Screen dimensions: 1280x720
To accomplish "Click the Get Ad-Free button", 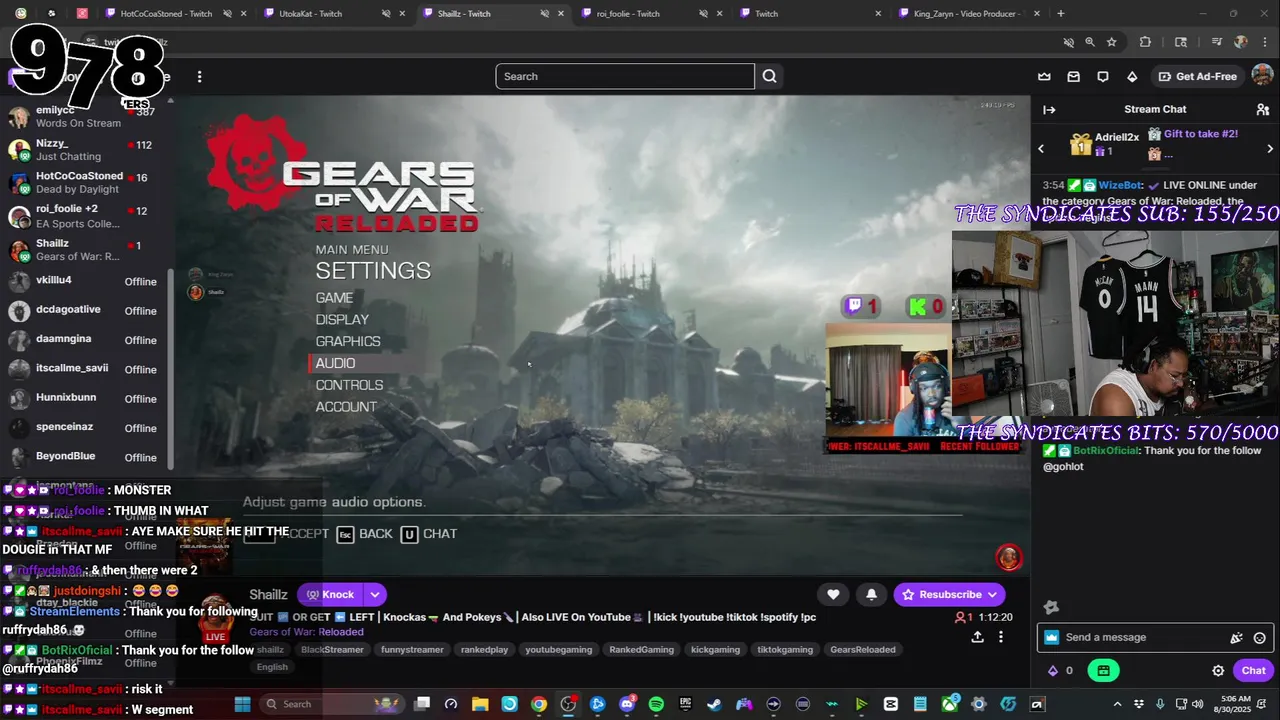I will pyautogui.click(x=1198, y=76).
